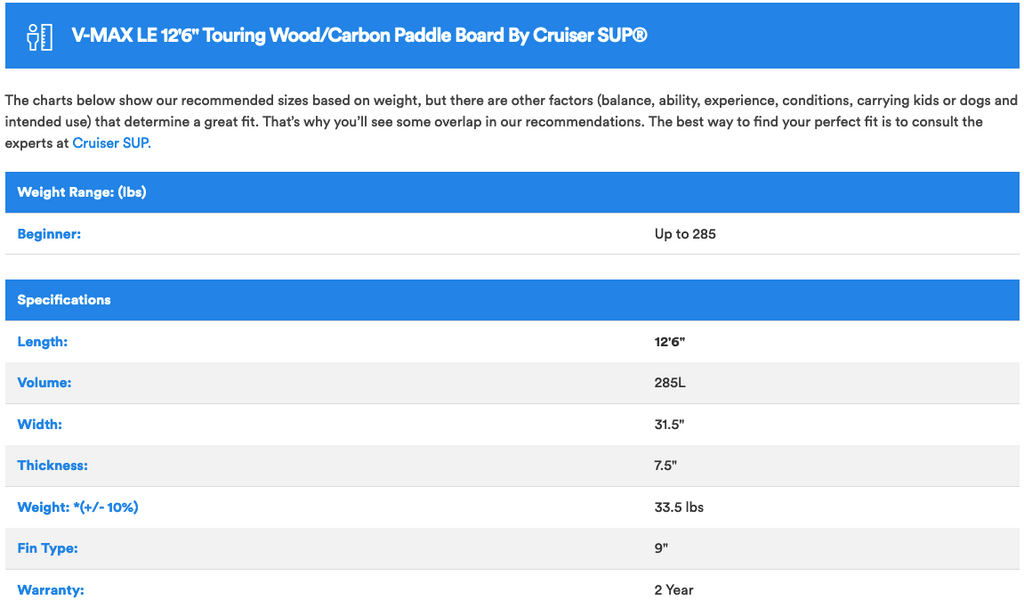Click the Up to 285 value
Image resolution: width=1024 pixels, height=608 pixels.
(685, 234)
